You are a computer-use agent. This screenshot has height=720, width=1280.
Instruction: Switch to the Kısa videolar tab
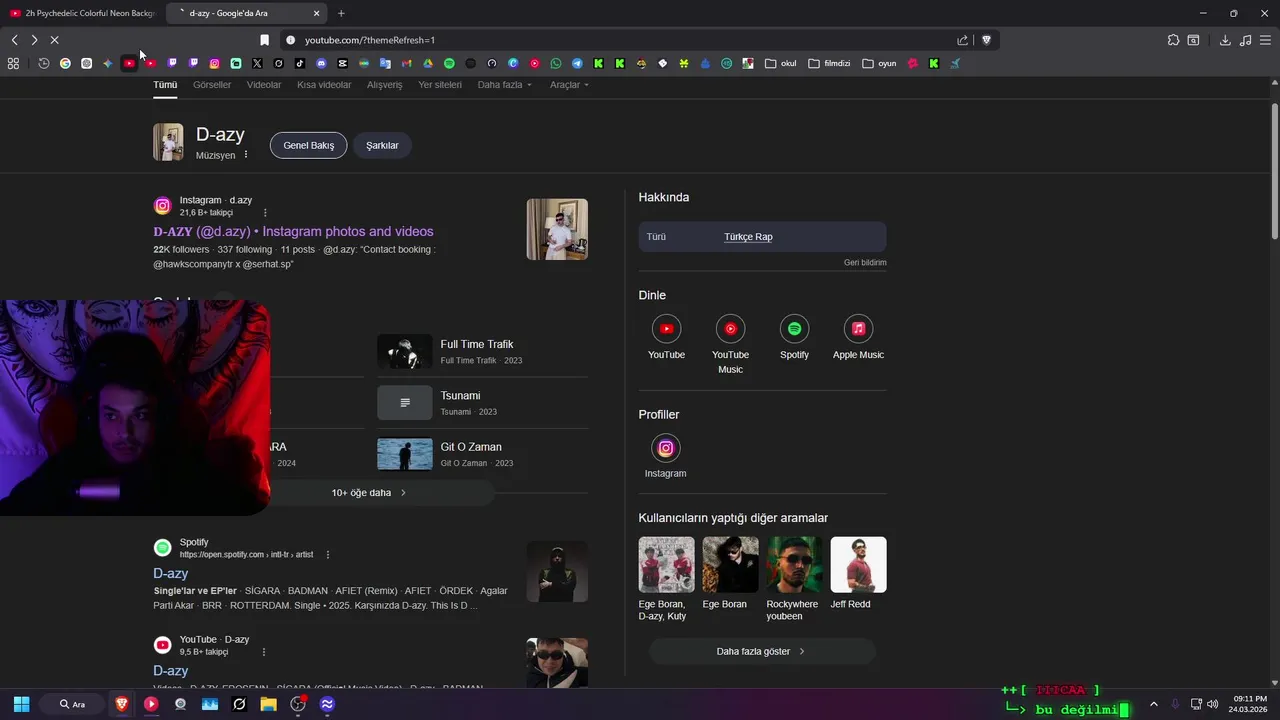point(324,85)
